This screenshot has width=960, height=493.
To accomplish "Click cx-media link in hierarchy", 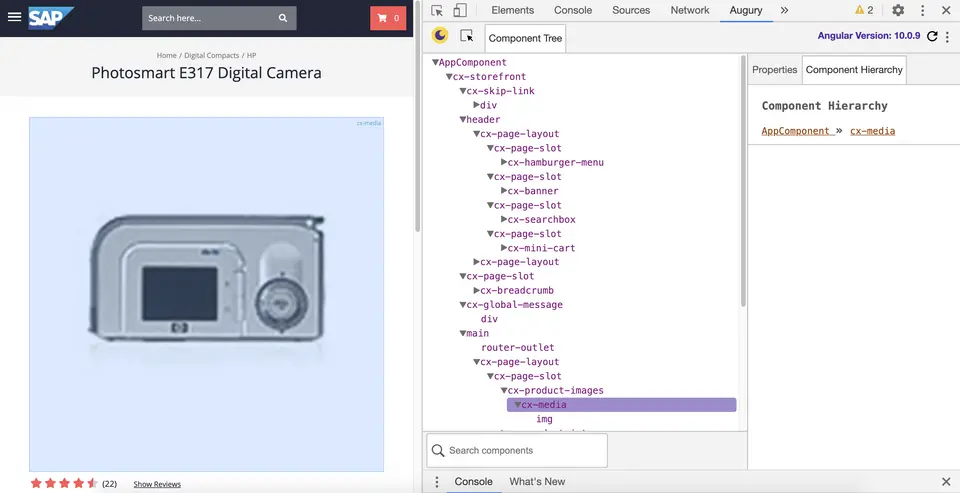I will tap(872, 131).
